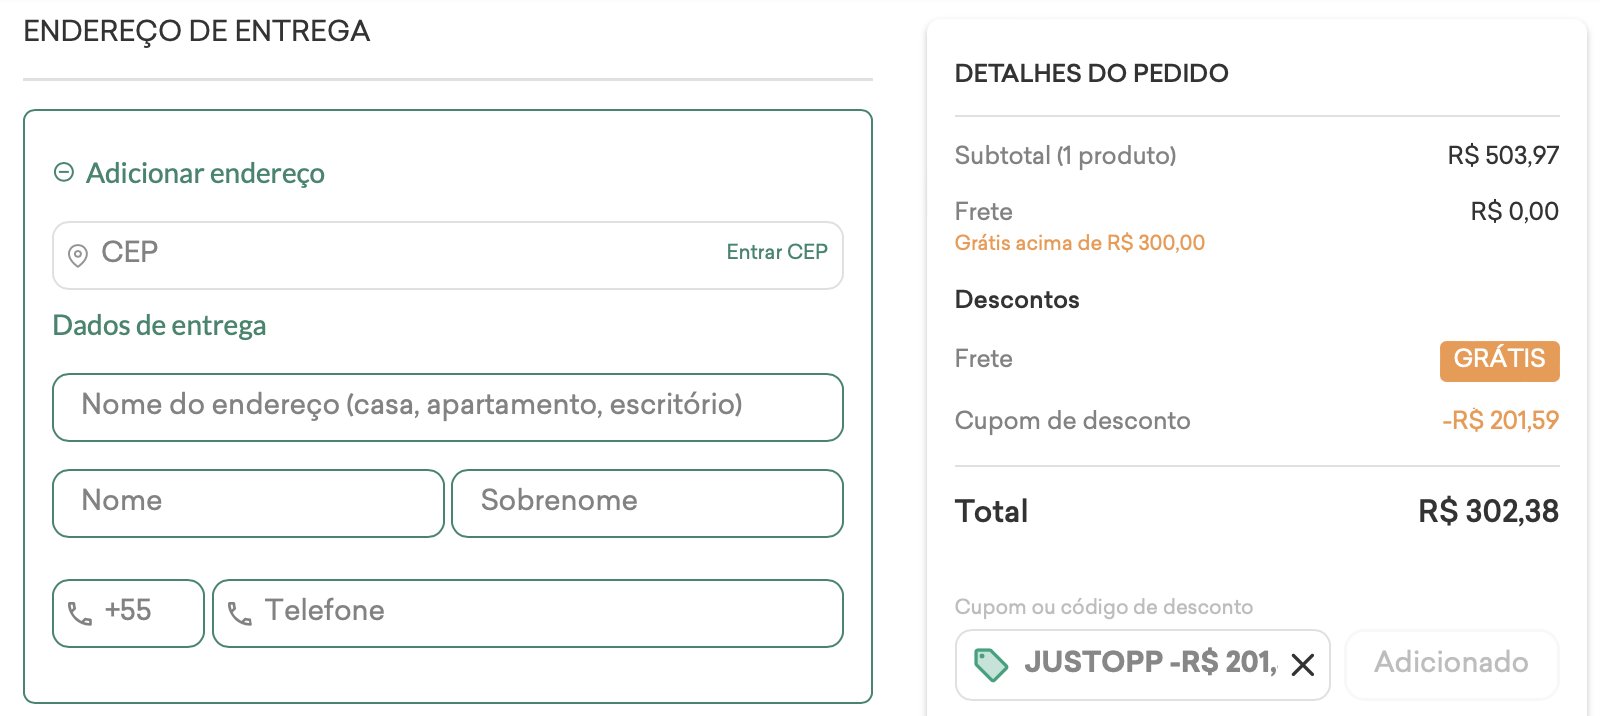The image size is (1600, 716).
Task: Click the Nome do endereço field
Action: click(448, 407)
